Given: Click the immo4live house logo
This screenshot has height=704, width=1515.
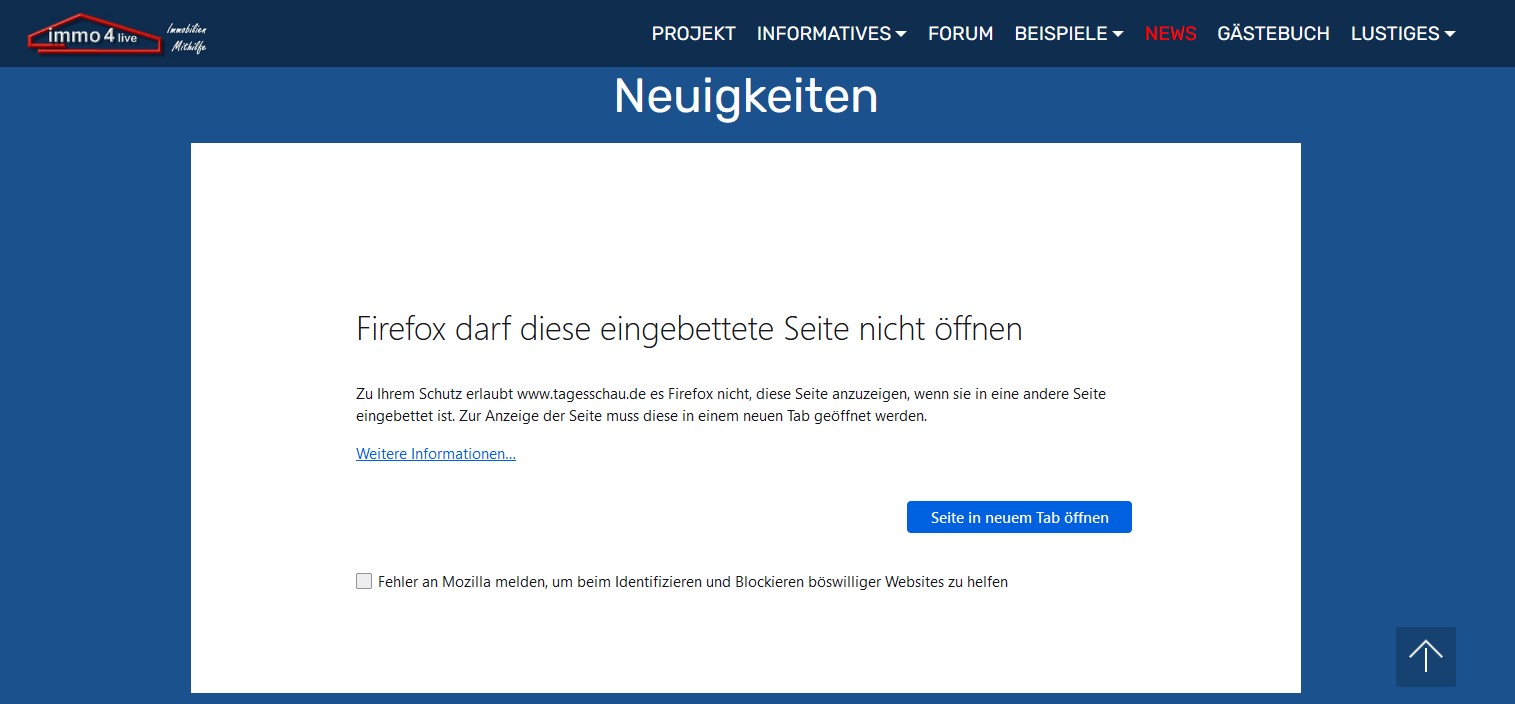Looking at the screenshot, I should (x=94, y=34).
